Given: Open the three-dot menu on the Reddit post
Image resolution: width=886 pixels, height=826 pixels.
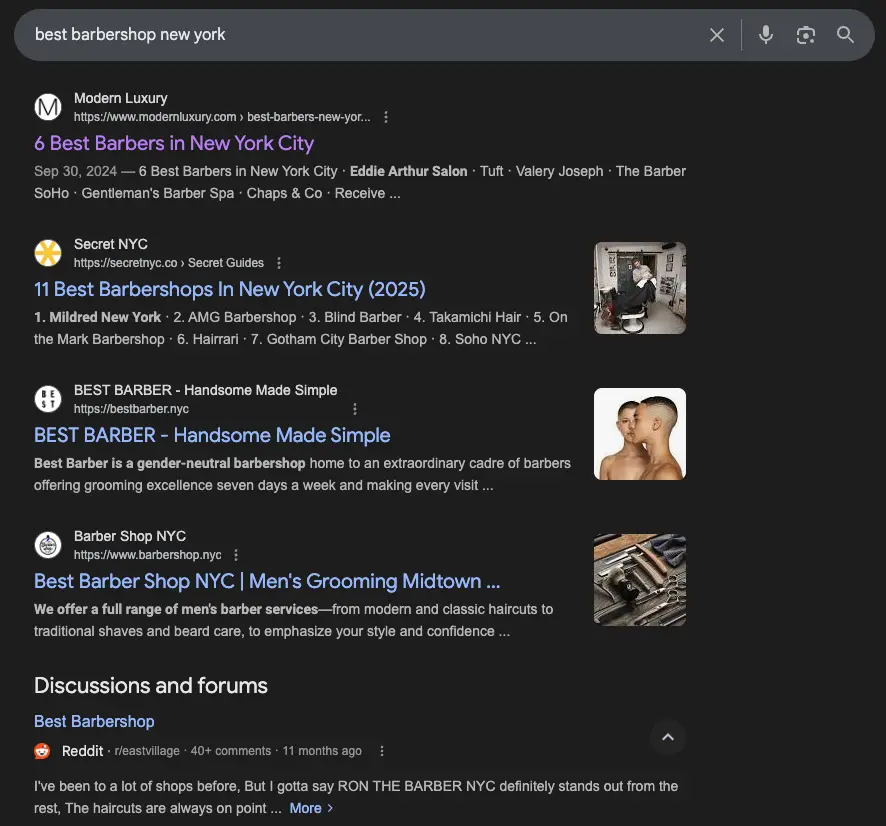Looking at the screenshot, I should click(381, 750).
